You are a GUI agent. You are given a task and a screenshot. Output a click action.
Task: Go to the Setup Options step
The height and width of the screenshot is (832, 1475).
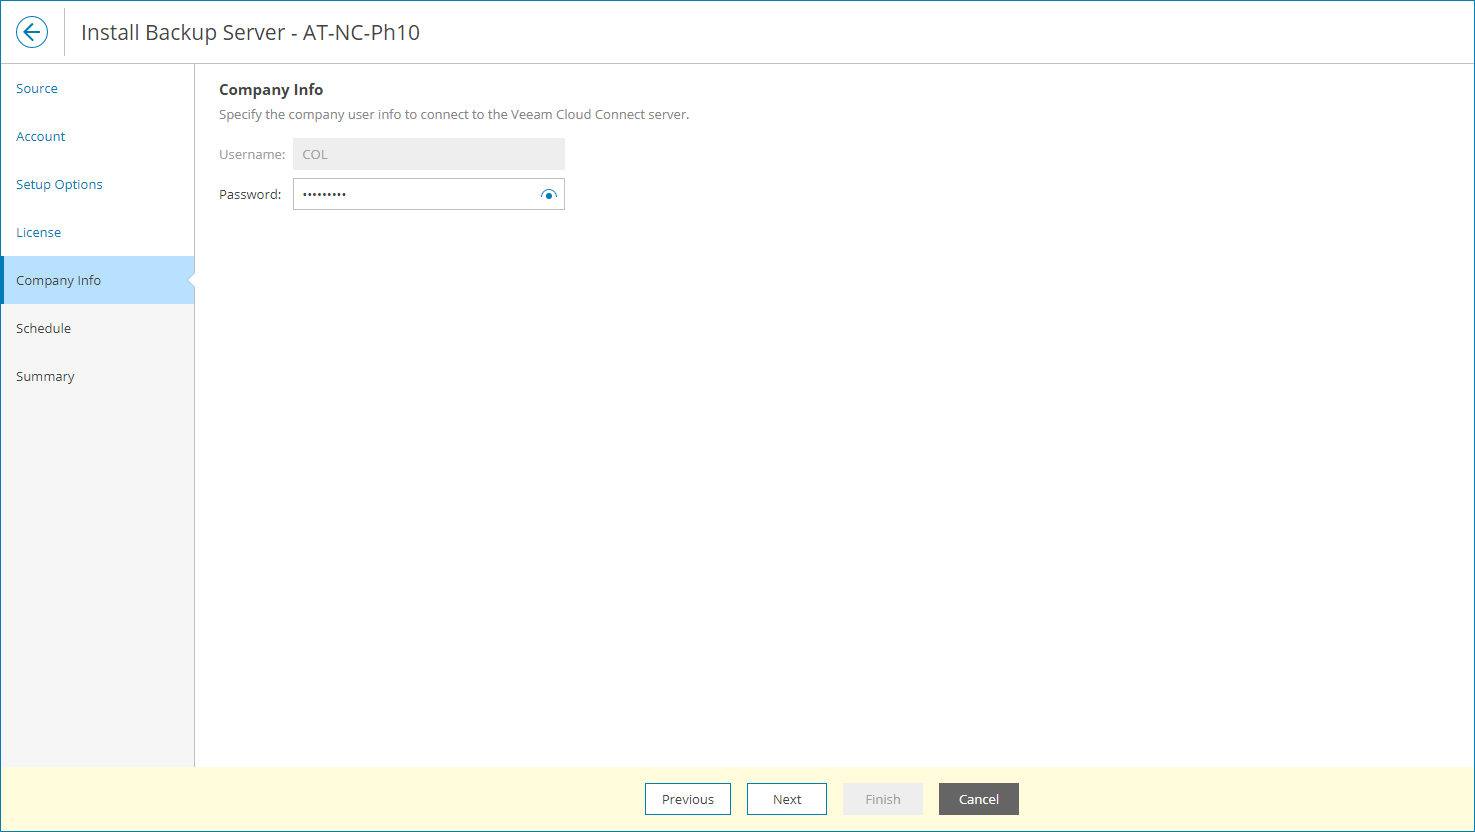coord(59,184)
